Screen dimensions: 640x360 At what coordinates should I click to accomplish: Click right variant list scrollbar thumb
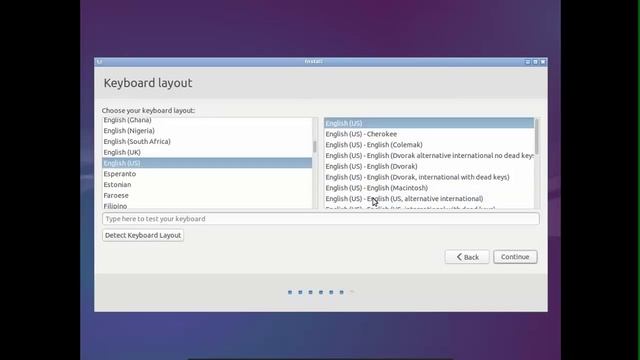(537, 136)
